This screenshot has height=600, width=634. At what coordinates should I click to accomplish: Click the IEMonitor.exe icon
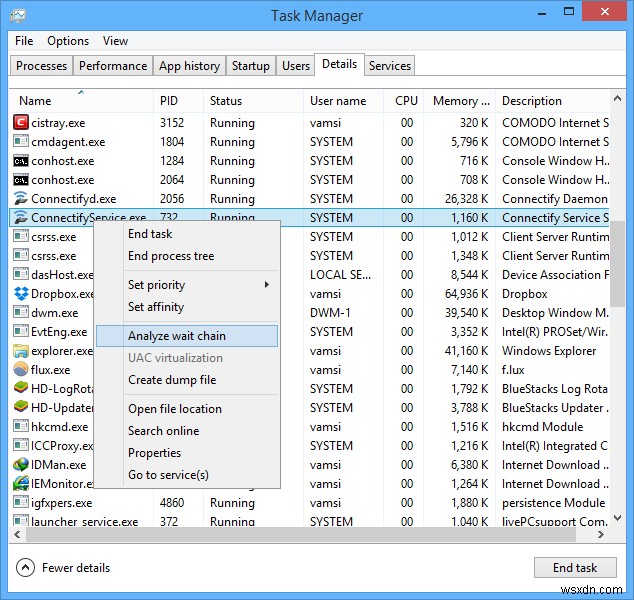21,484
